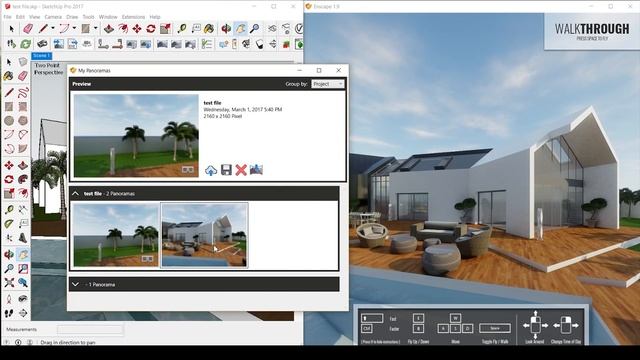Open the Line tool dropdown arrow in top toolbar

tap(53, 29)
